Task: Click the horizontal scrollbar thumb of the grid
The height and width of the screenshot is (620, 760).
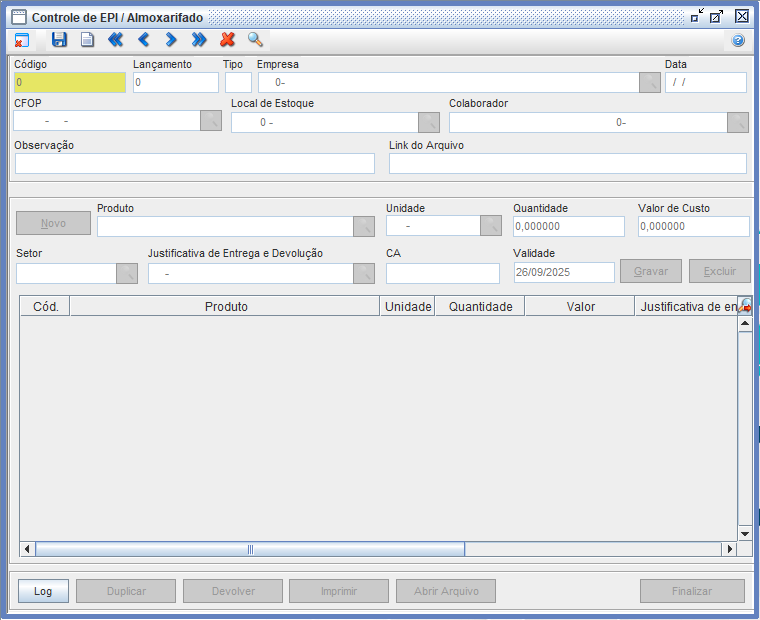Action: pyautogui.click(x=250, y=549)
